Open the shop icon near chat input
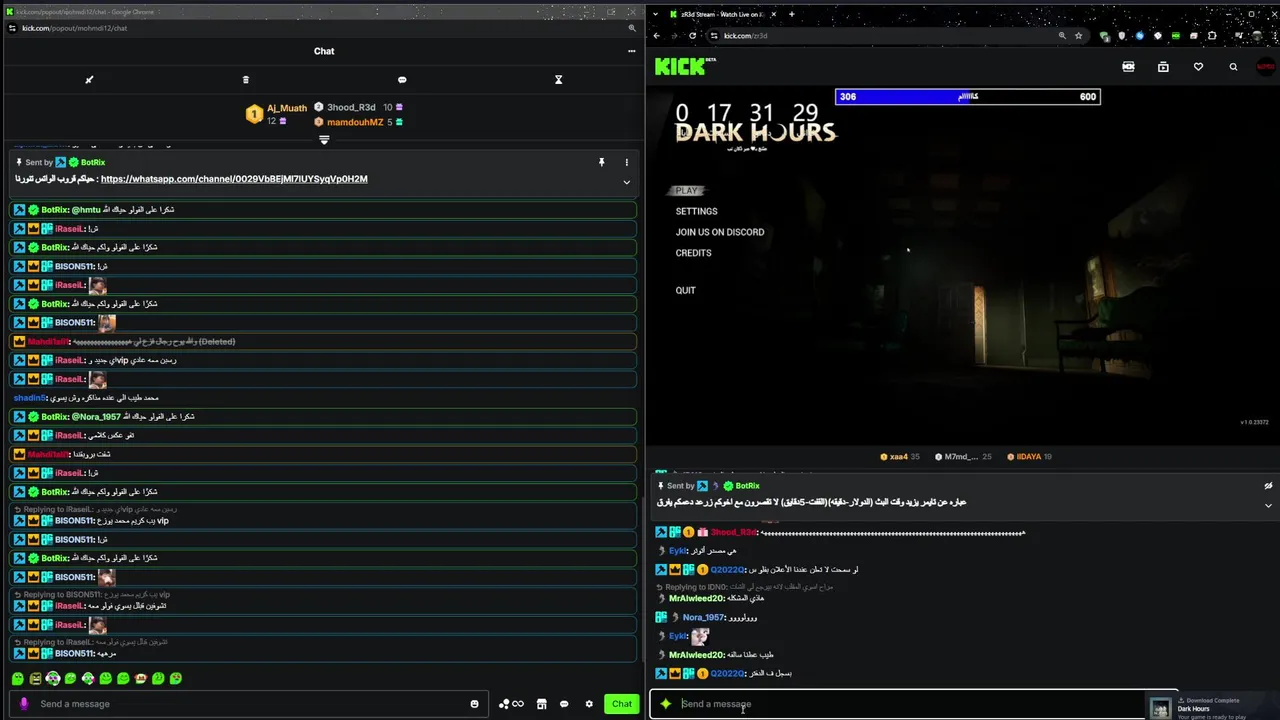This screenshot has width=1280, height=720. tap(541, 704)
